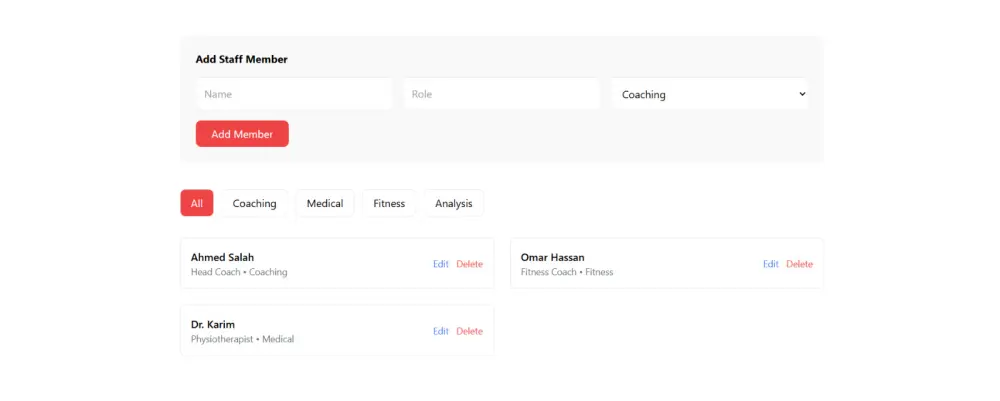Edit Ahmed Salah's entry
The width and height of the screenshot is (1000, 401).
pos(441,264)
